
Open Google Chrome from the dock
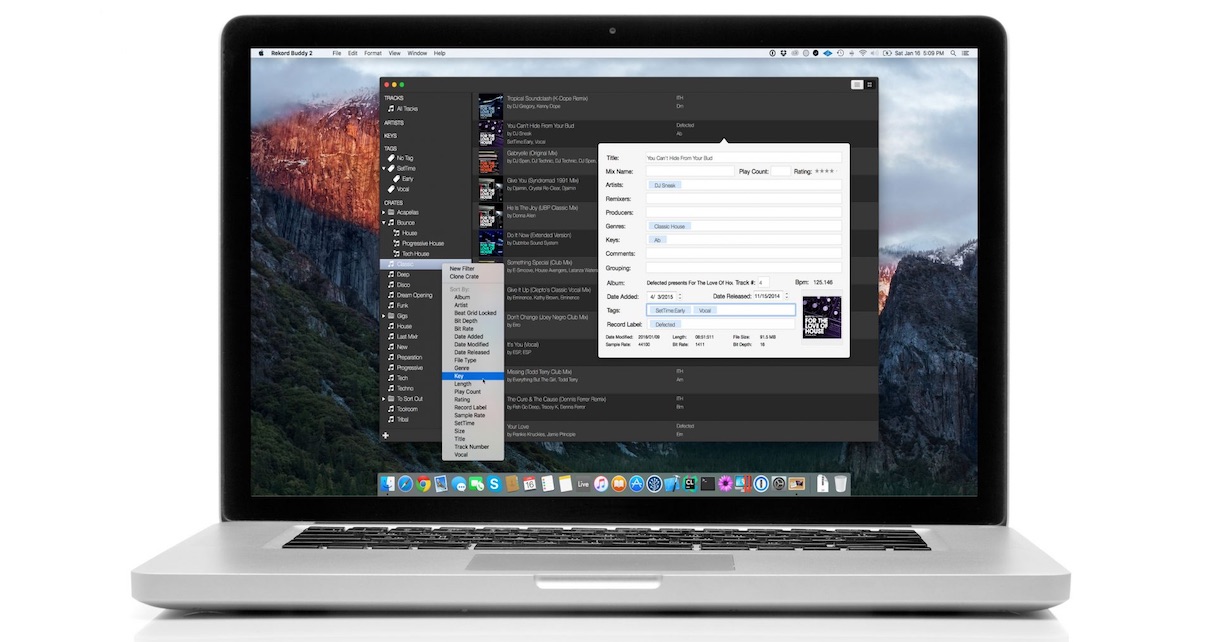[x=424, y=484]
